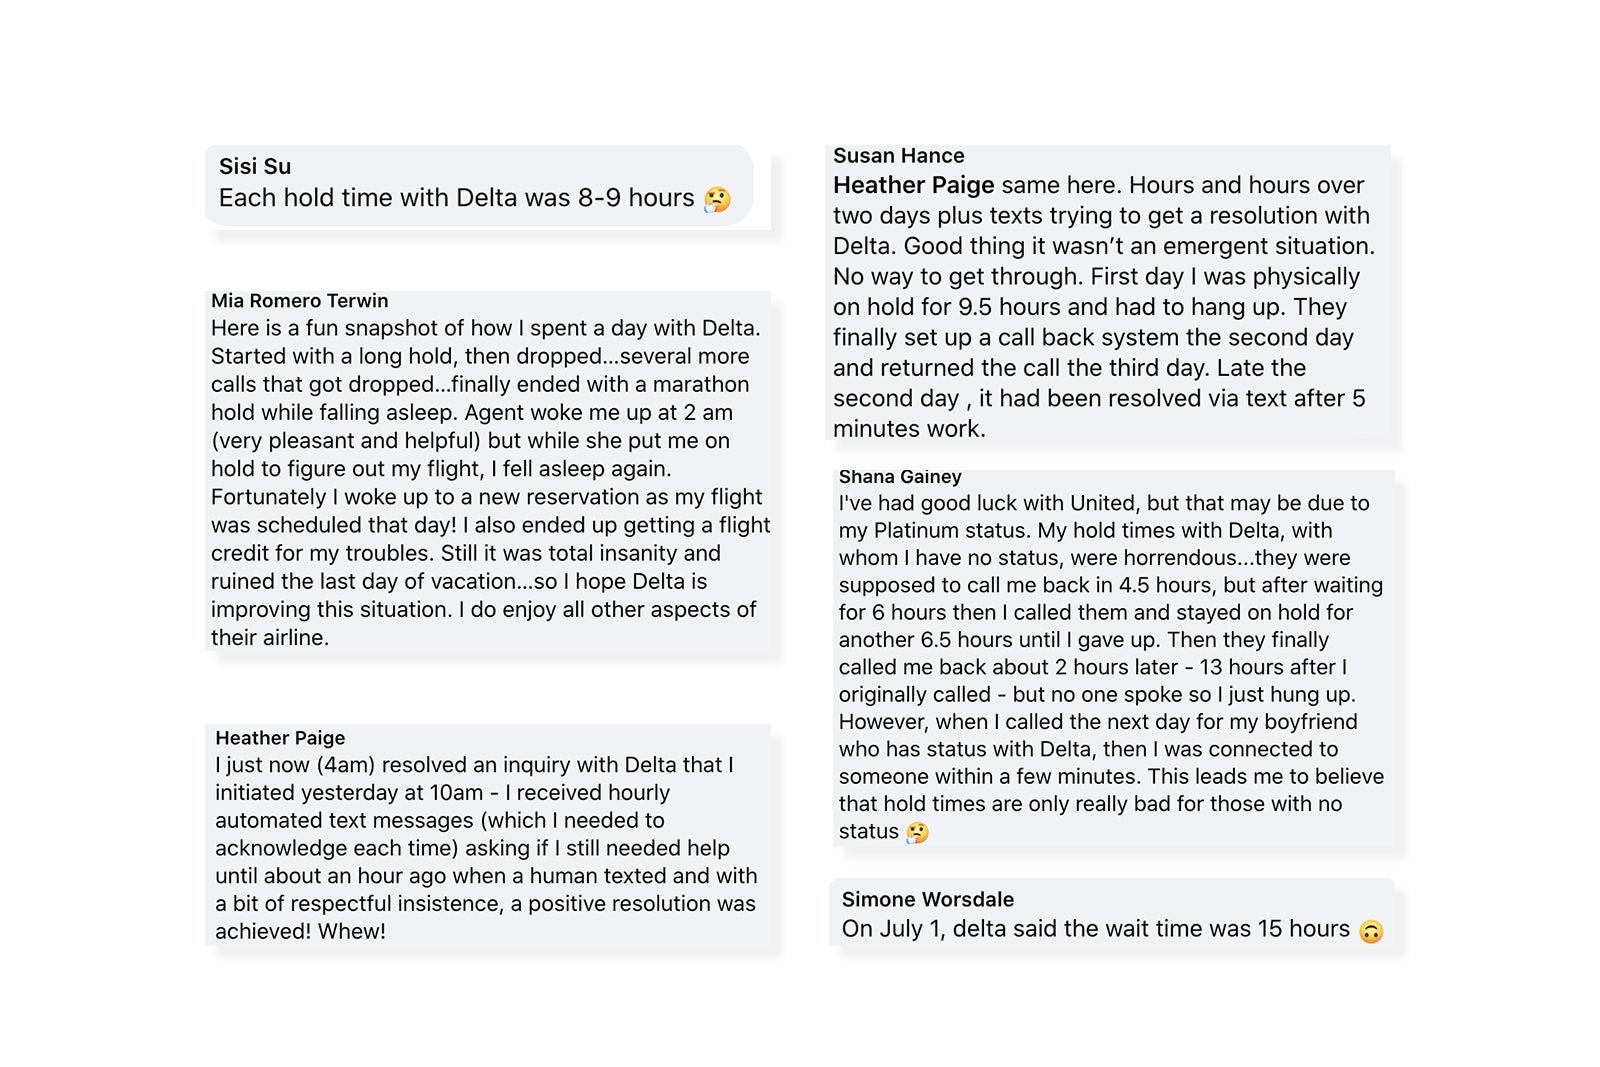
Task: Select Sisi Su's comment about 8-9 hour holds
Action: (x=456, y=198)
